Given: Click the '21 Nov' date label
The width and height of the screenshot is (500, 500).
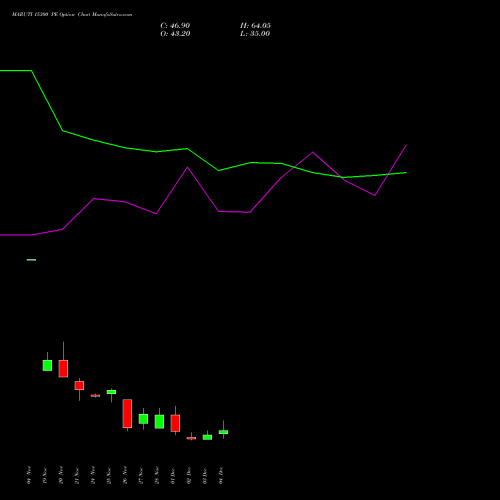Looking at the screenshot, I should tap(77, 476).
